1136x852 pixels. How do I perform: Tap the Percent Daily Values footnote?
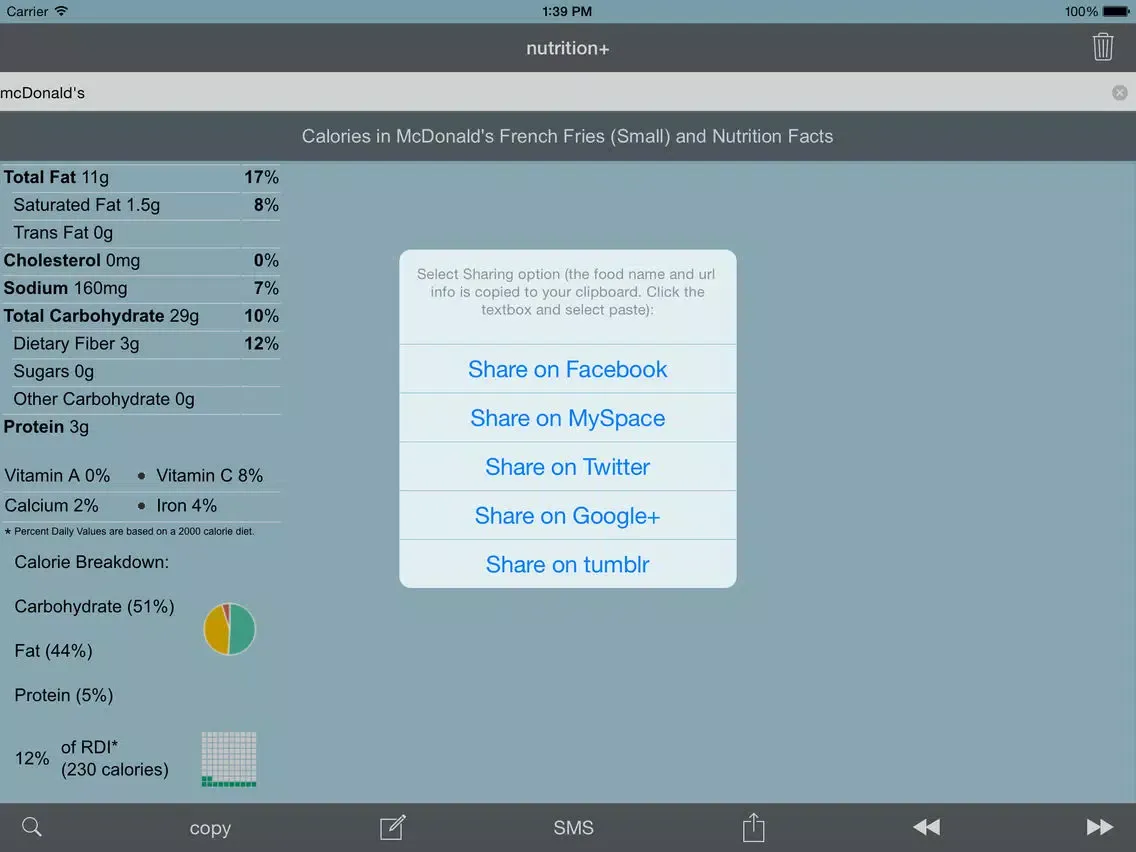(x=130, y=531)
